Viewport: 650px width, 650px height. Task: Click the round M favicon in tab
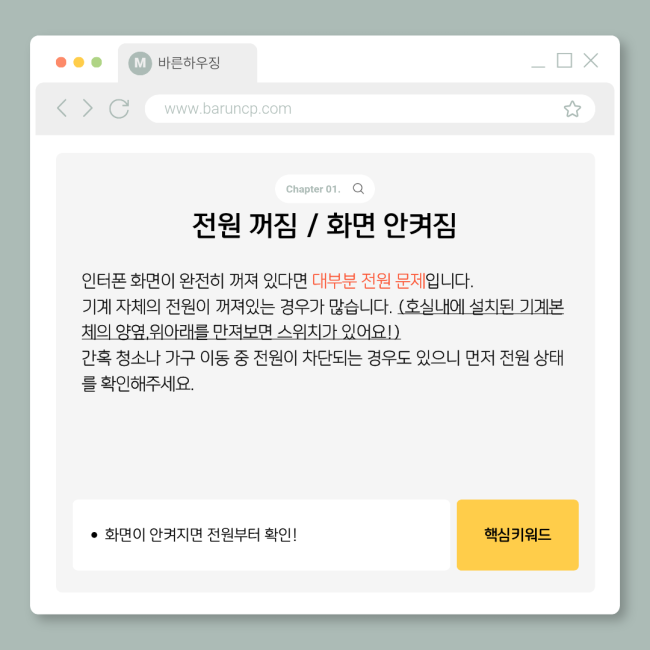coord(140,63)
